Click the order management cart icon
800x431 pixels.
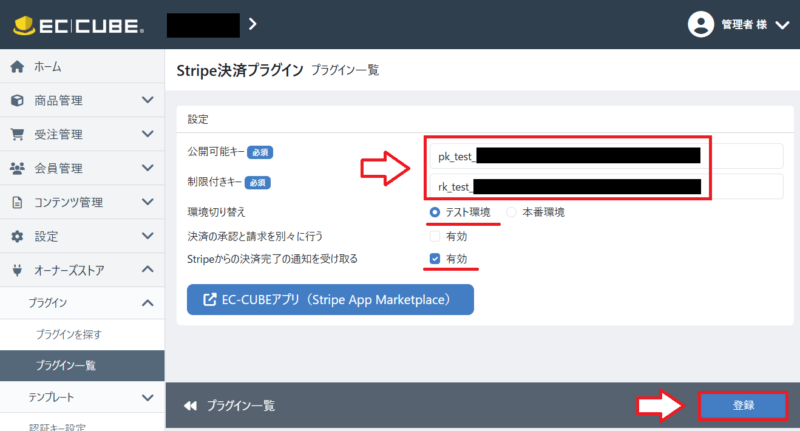pyautogui.click(x=17, y=134)
